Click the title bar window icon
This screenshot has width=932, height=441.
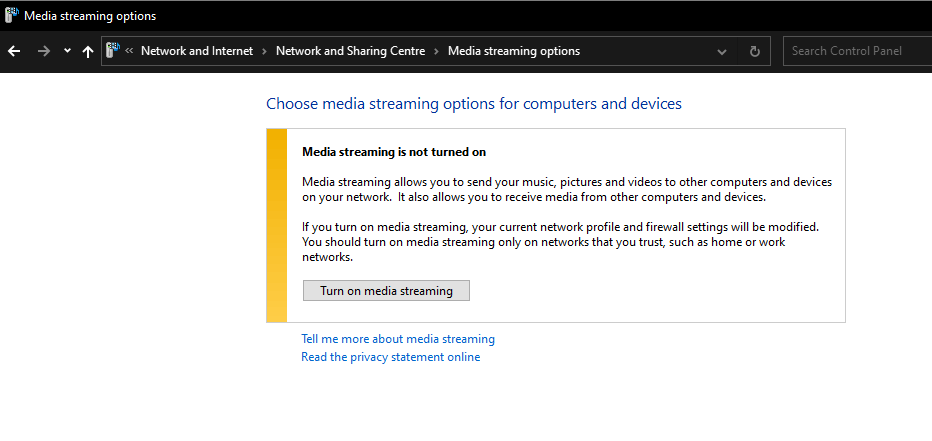pyautogui.click(x=11, y=15)
